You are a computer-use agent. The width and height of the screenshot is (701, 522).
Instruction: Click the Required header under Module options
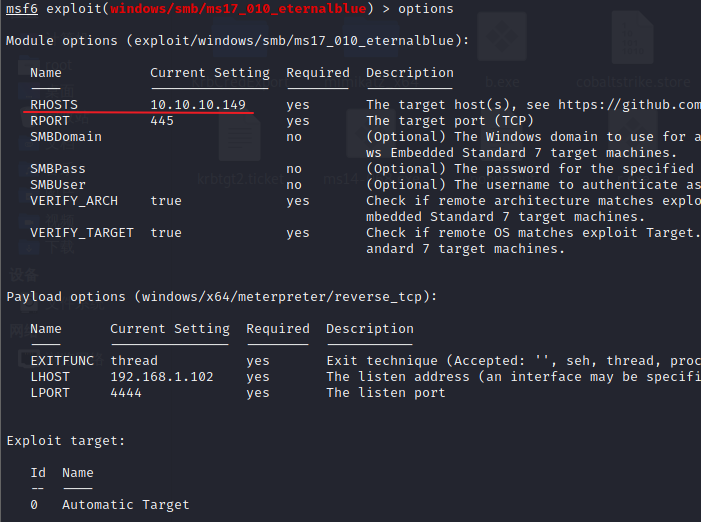318,72
